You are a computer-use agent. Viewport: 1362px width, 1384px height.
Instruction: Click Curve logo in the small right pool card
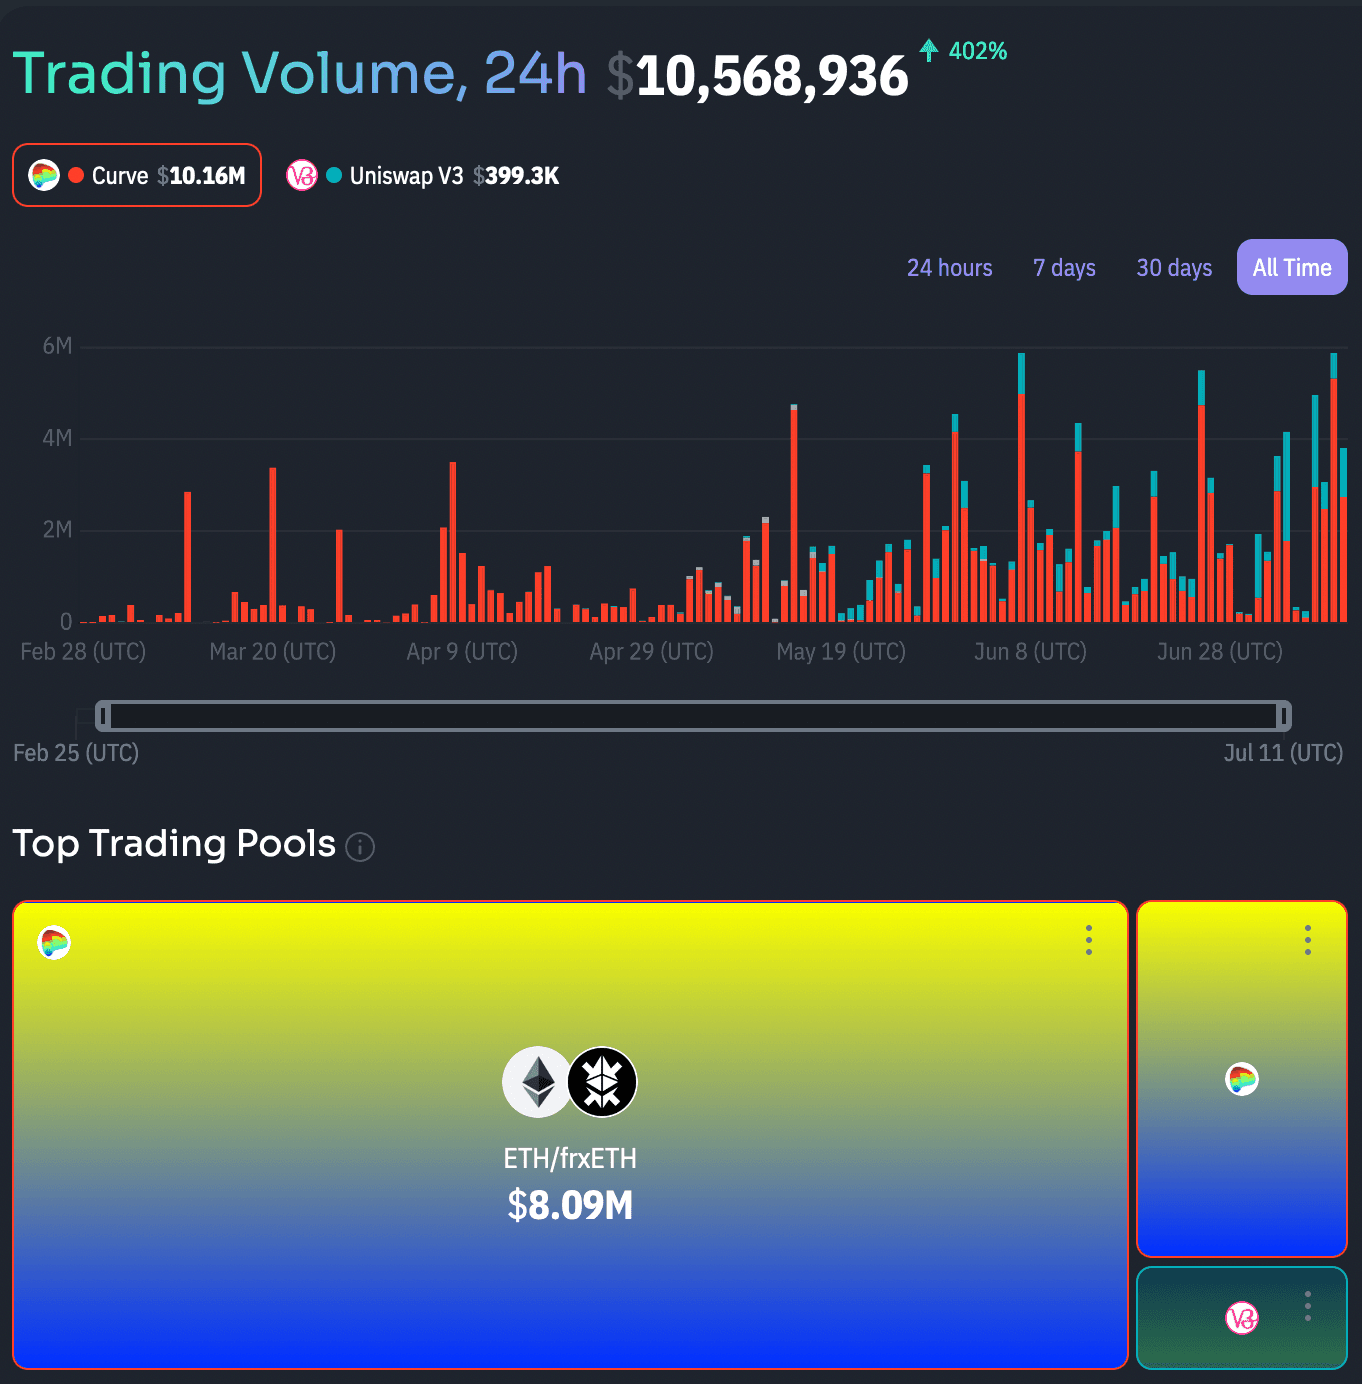coord(1242,1079)
